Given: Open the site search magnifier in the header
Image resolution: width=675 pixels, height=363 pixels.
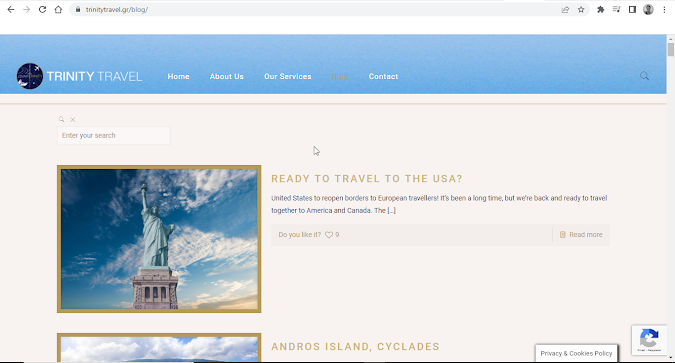Looking at the screenshot, I should pos(644,76).
